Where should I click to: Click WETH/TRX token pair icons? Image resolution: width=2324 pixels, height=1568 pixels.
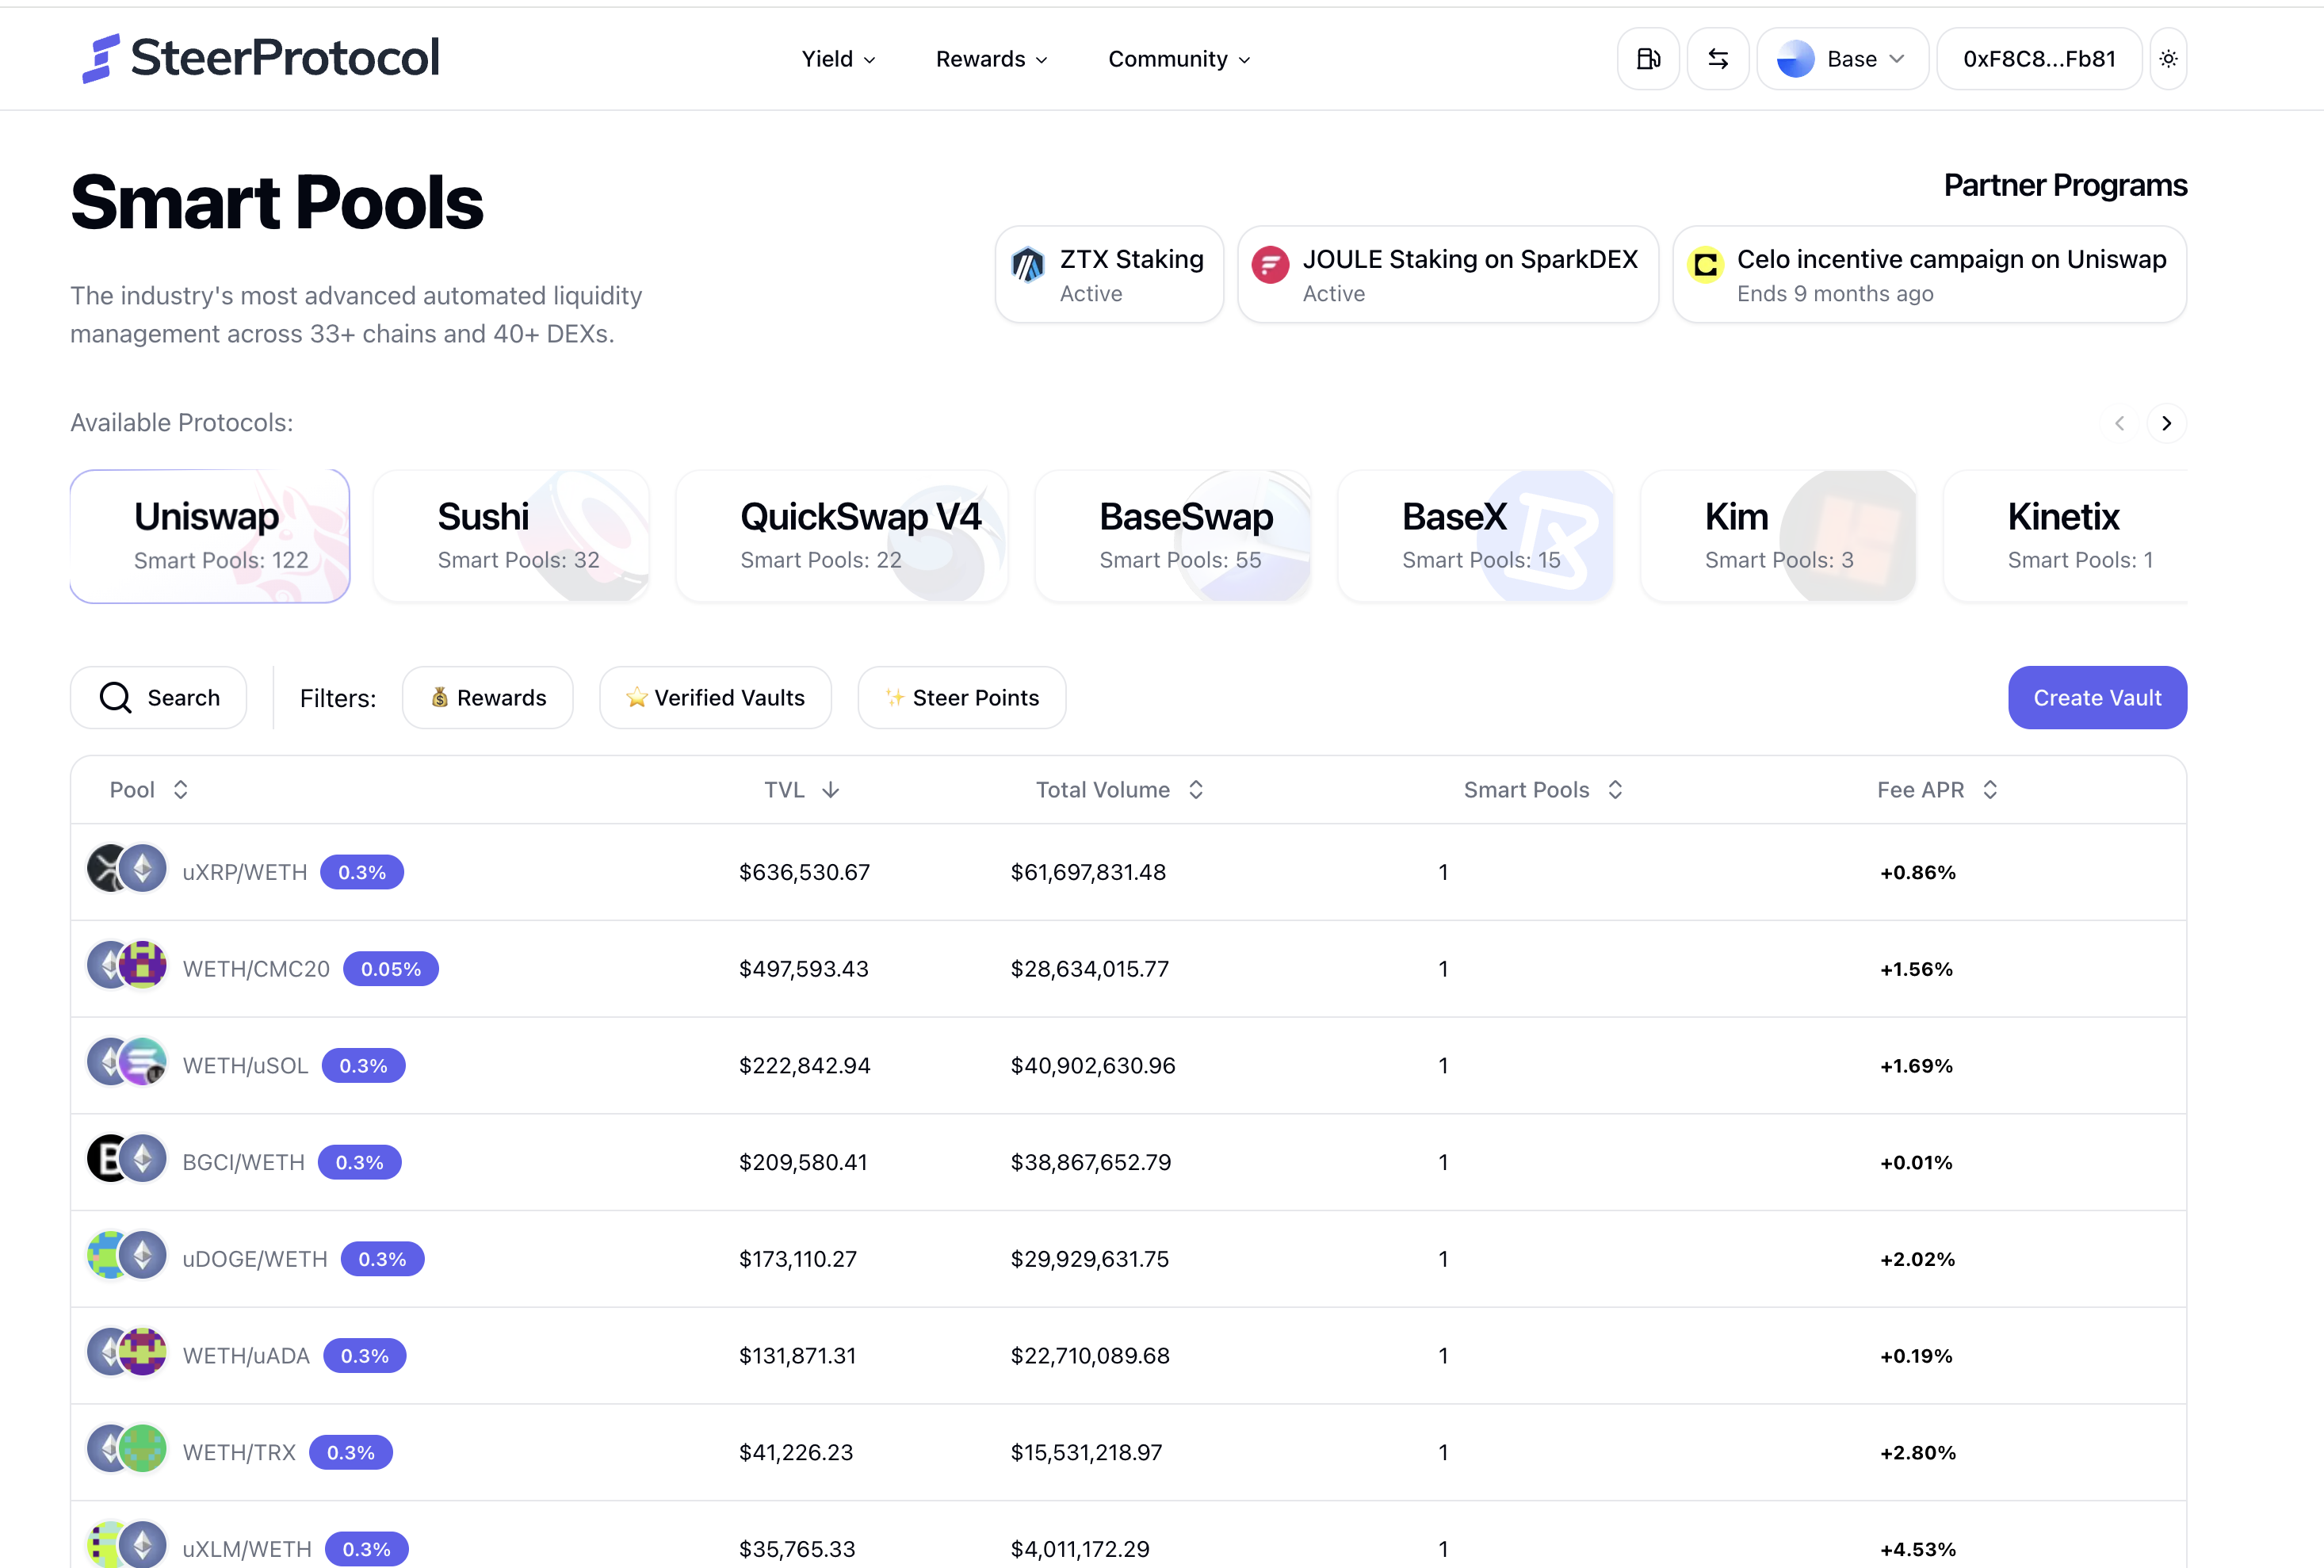click(x=127, y=1449)
